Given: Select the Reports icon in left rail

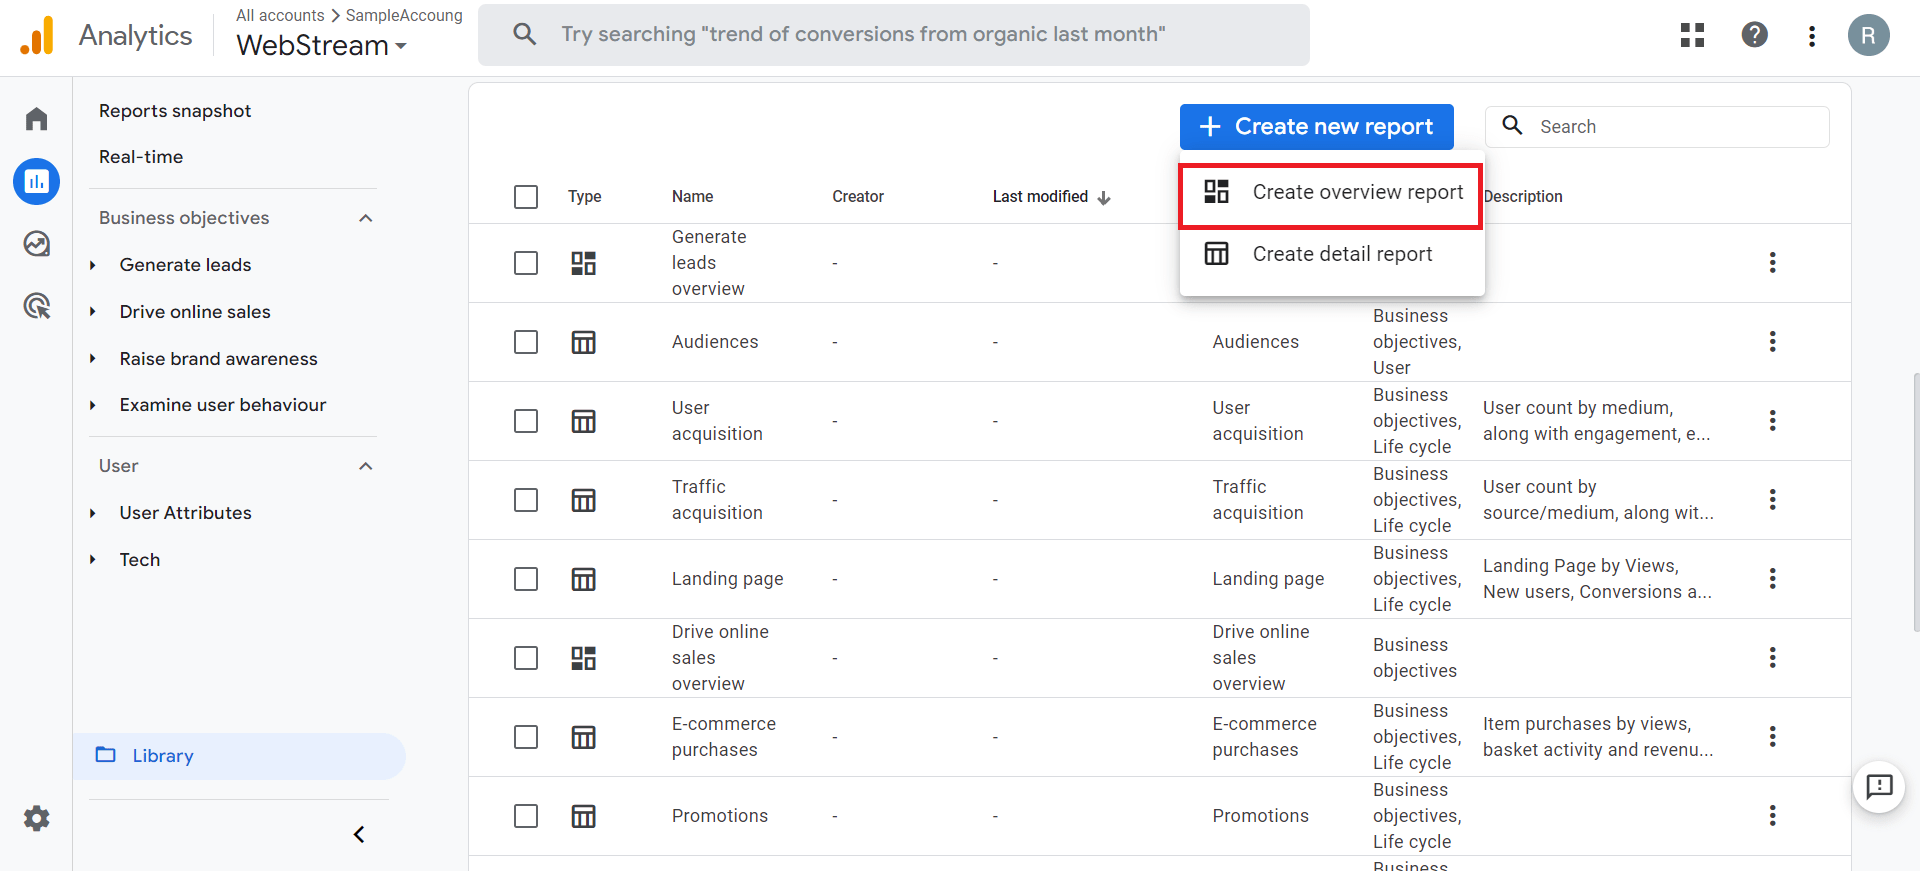Looking at the screenshot, I should click(37, 182).
